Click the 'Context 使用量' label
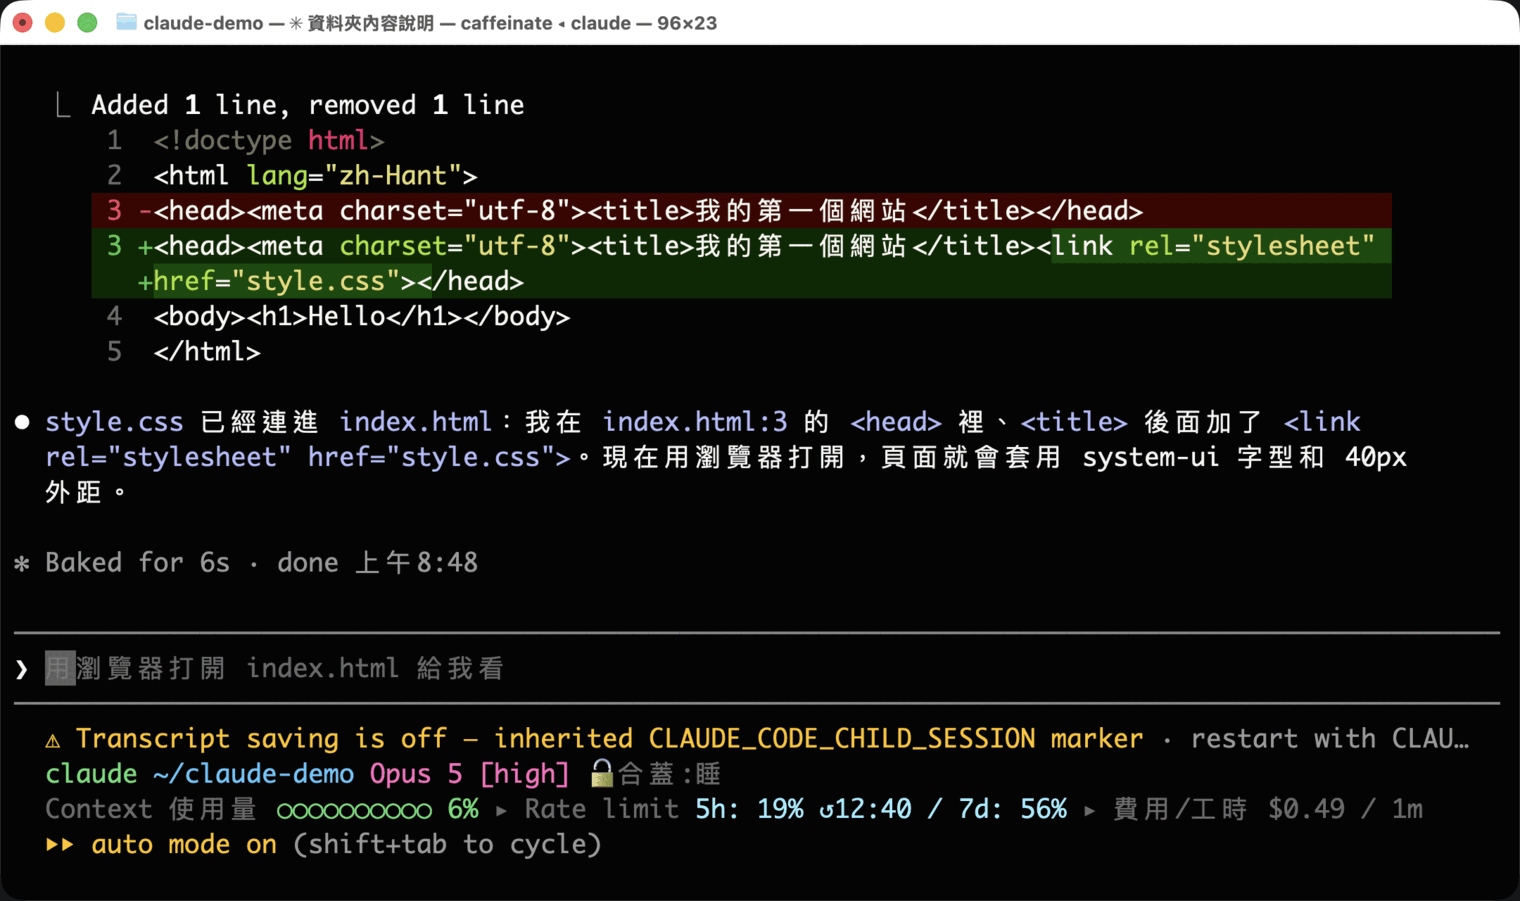 (x=151, y=808)
